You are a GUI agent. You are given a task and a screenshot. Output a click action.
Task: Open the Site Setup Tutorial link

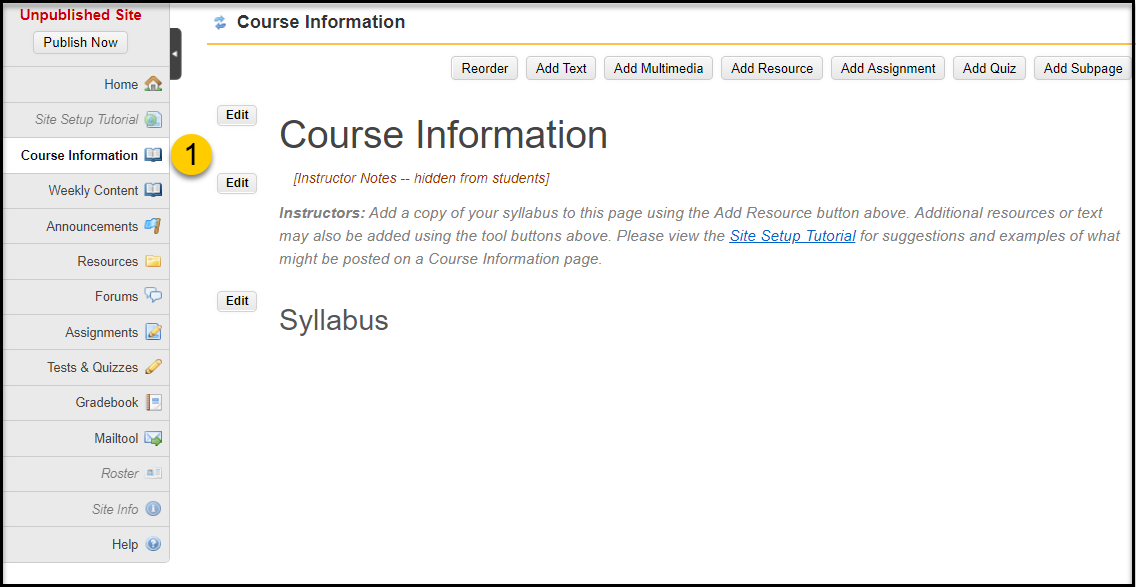(793, 236)
